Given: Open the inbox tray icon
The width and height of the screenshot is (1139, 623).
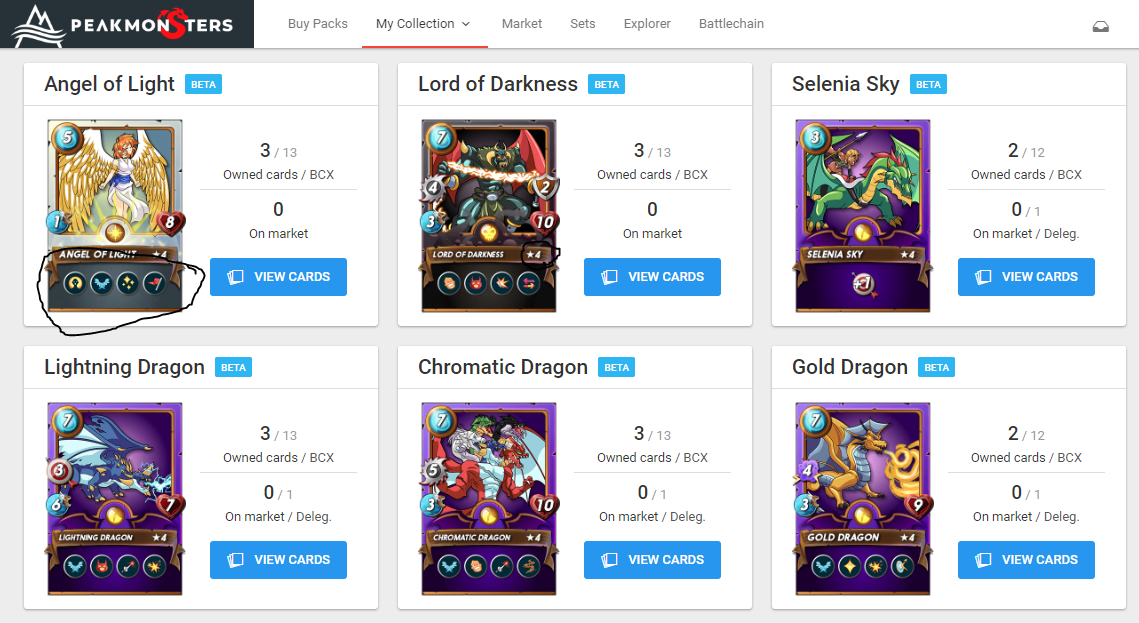Looking at the screenshot, I should [x=1101, y=27].
